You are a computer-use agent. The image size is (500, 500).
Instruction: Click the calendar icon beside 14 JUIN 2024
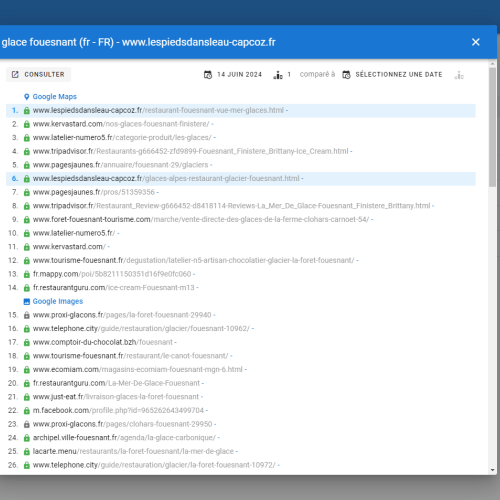tap(208, 75)
